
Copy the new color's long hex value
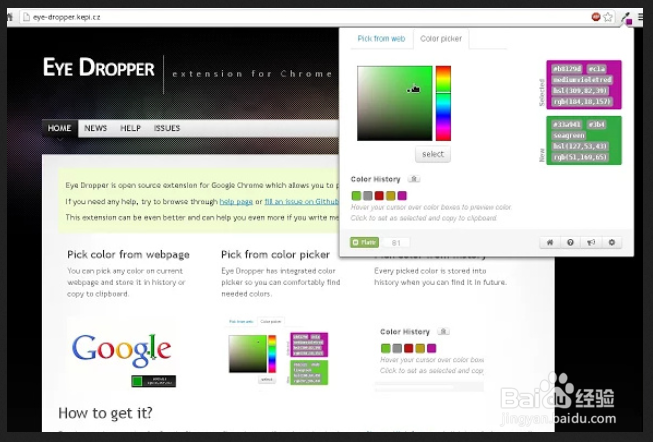click(567, 125)
